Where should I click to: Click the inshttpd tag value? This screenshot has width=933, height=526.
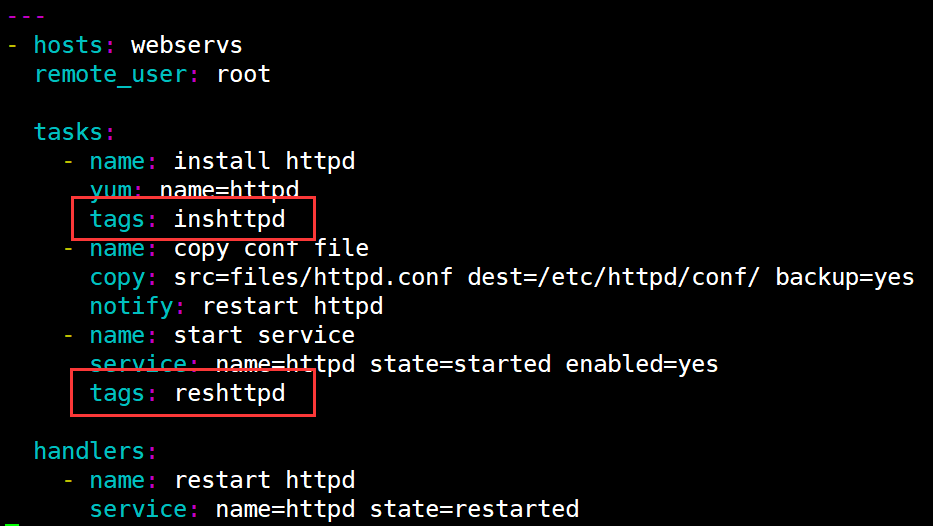(x=230, y=219)
